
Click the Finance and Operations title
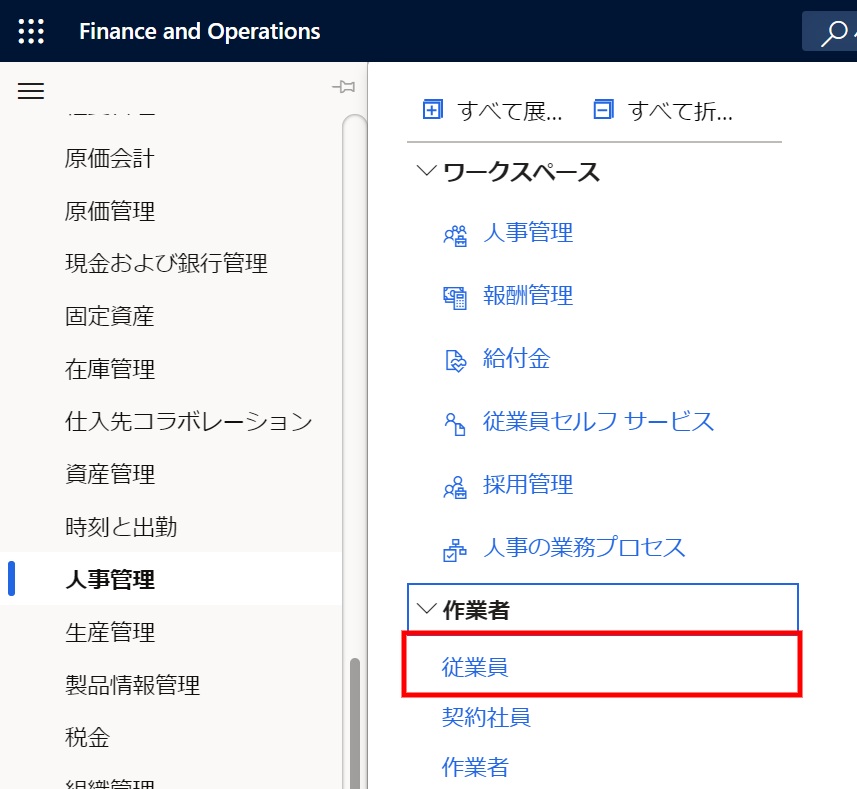click(x=199, y=31)
